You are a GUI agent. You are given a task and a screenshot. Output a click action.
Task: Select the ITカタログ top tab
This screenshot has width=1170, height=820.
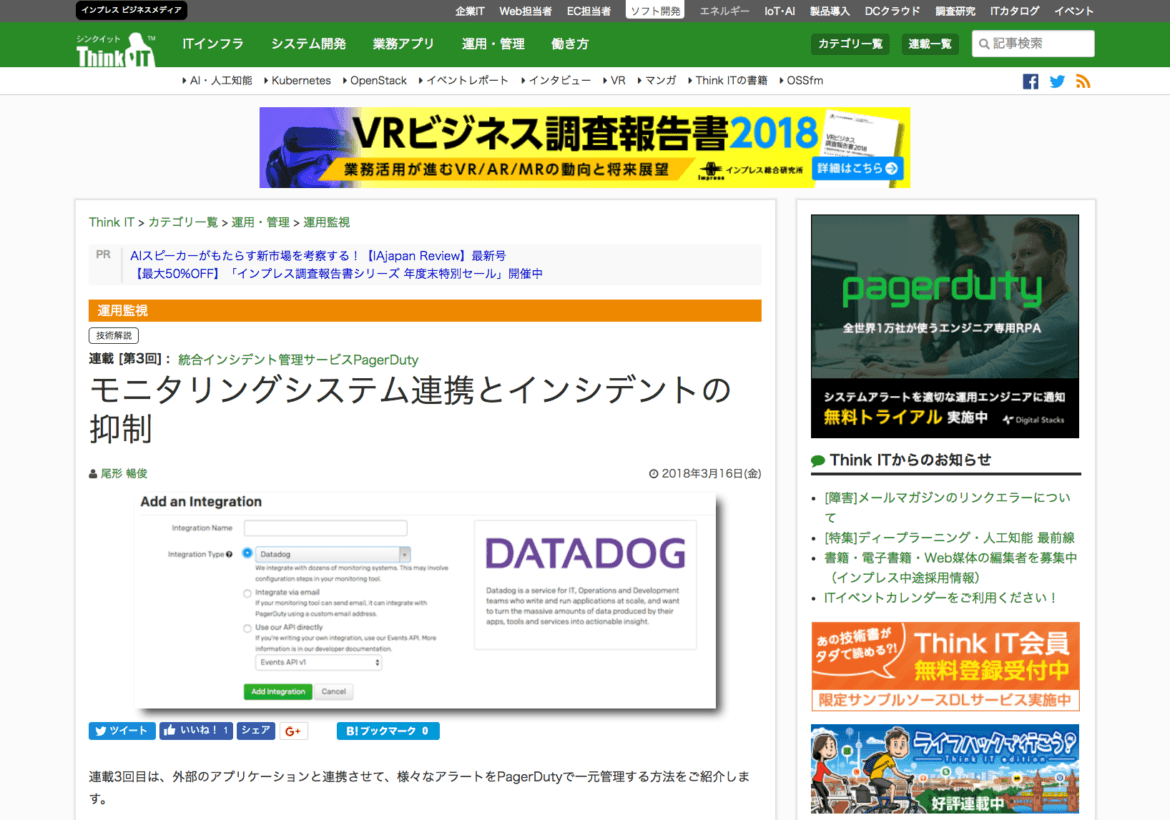tap(1014, 11)
